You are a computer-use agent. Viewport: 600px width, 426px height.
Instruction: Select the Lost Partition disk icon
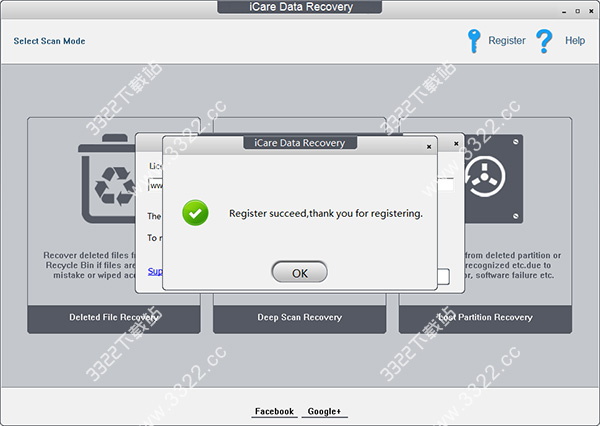[x=494, y=179]
